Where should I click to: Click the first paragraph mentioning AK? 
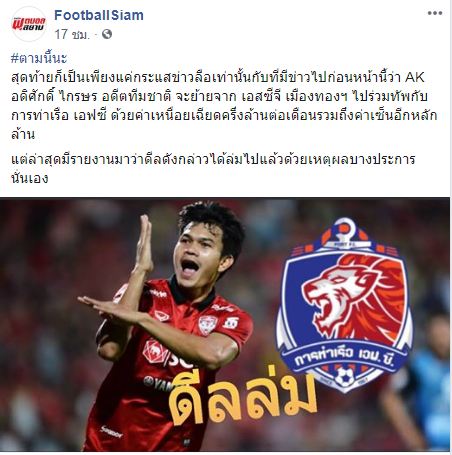coord(224,106)
